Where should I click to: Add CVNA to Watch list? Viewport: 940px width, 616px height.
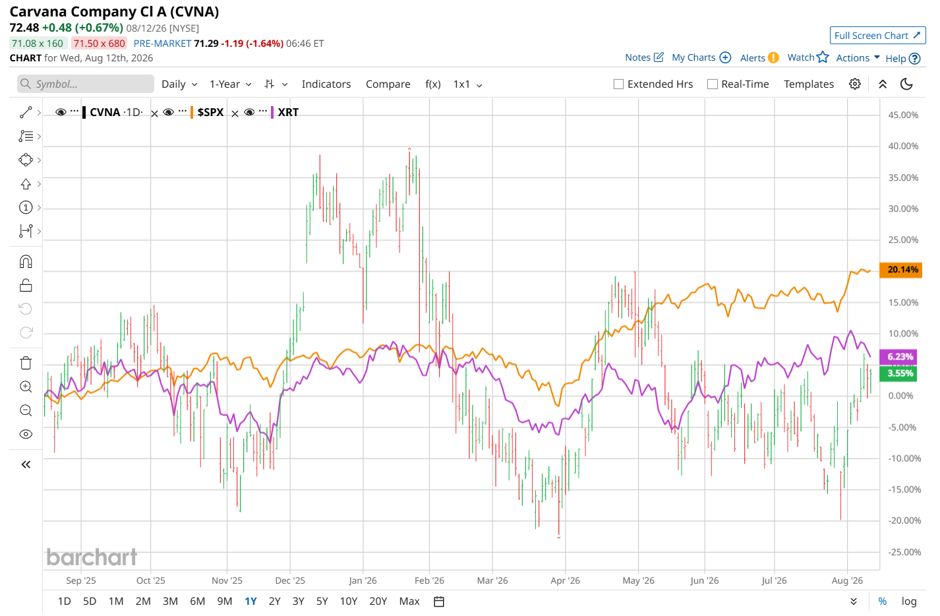(x=808, y=58)
